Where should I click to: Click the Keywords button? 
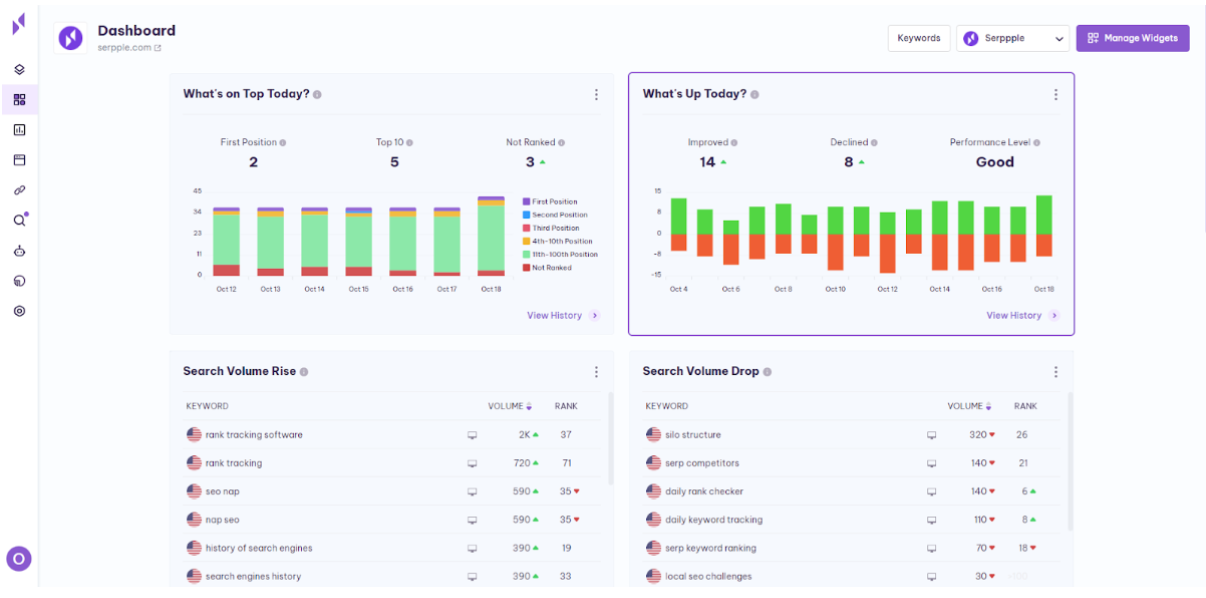pos(919,38)
